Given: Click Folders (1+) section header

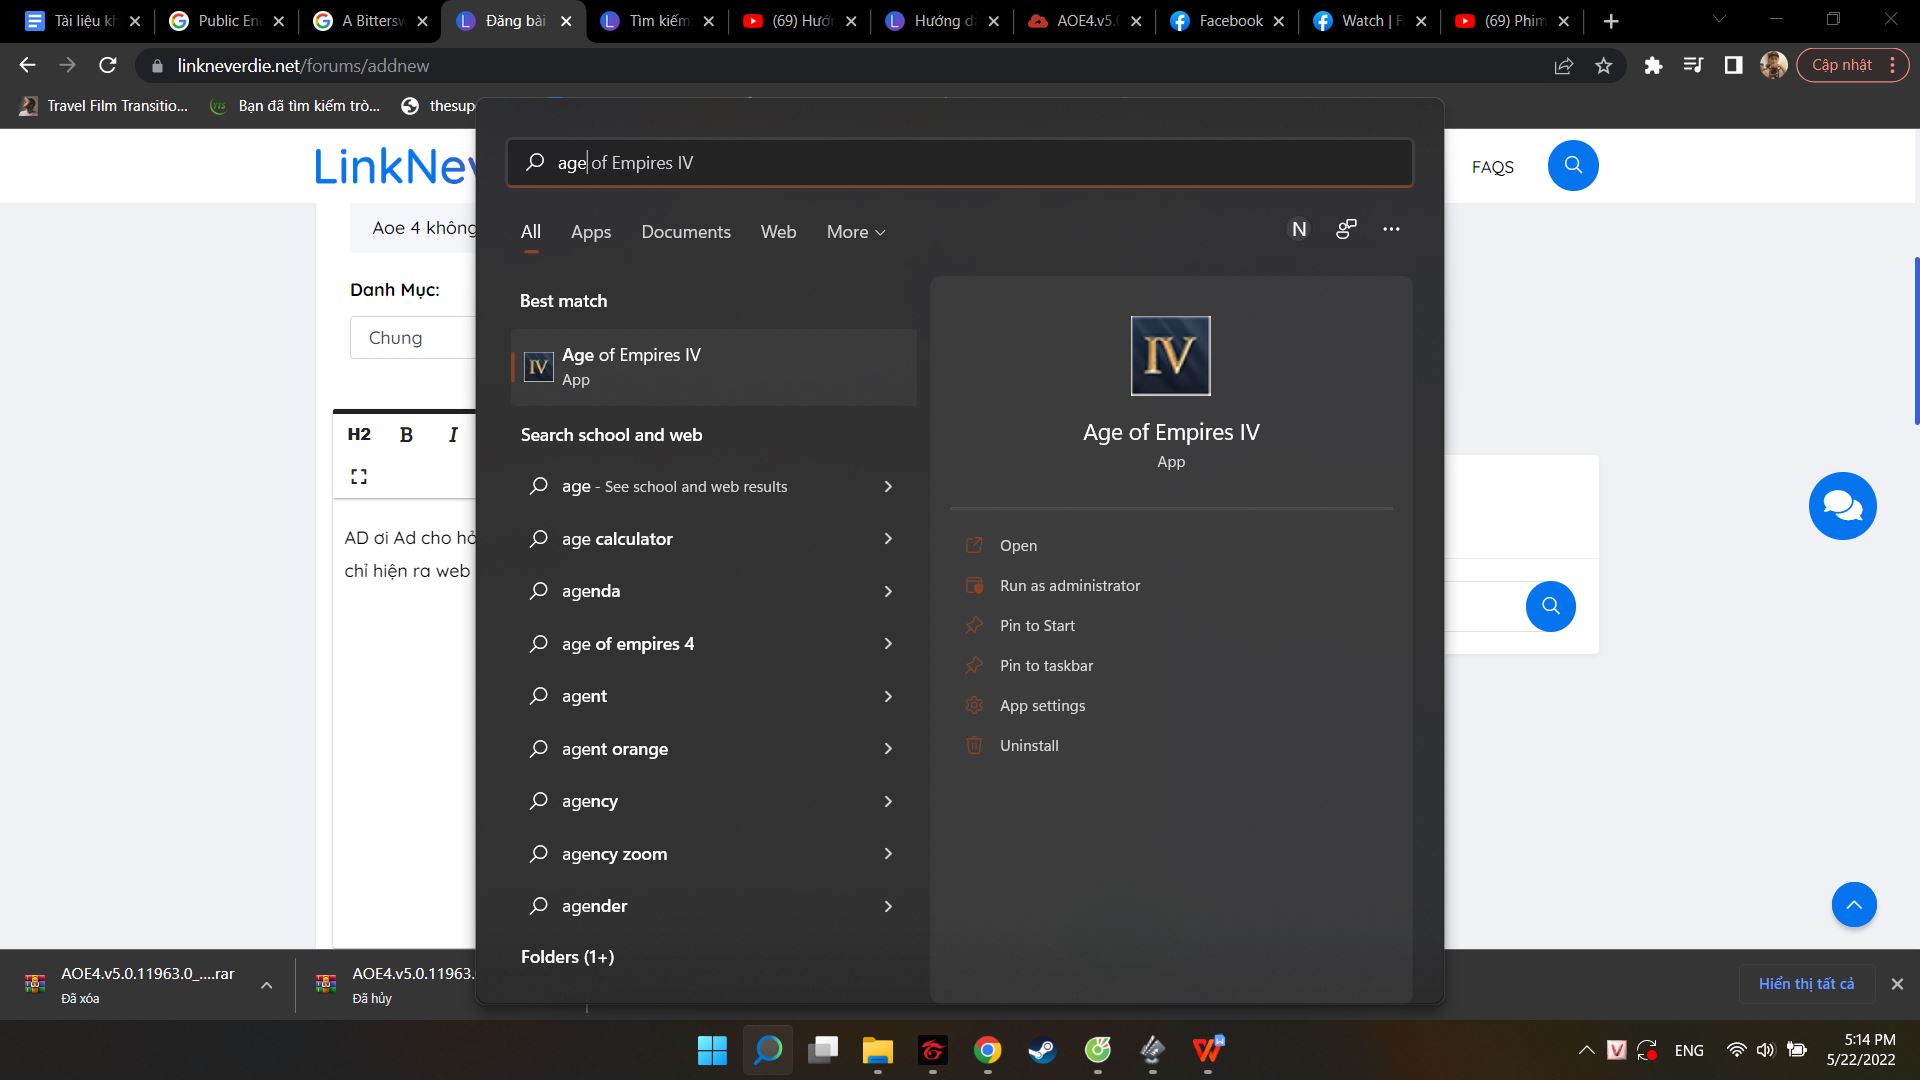Looking at the screenshot, I should [567, 957].
